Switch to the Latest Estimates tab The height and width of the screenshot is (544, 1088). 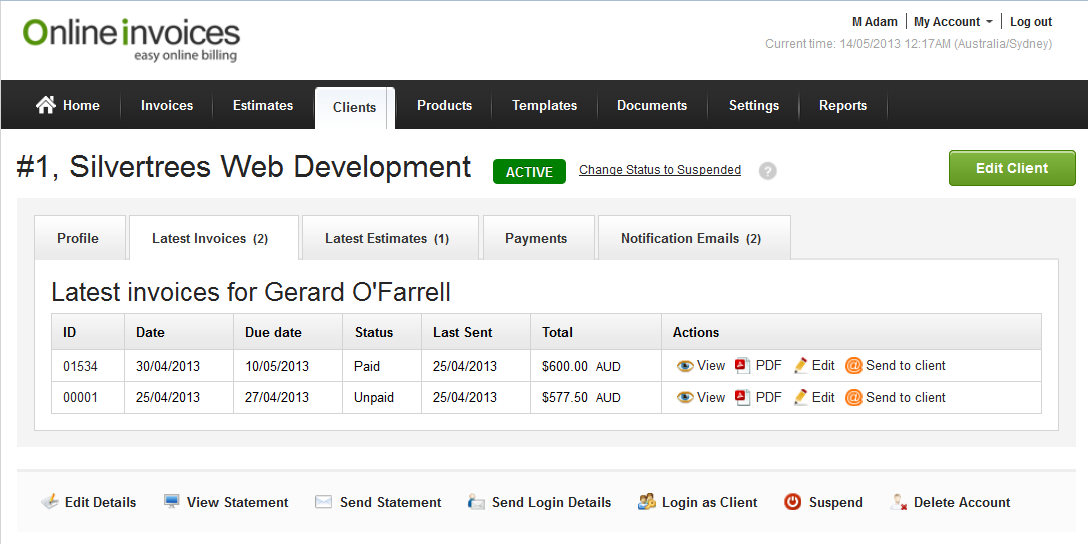pos(387,238)
